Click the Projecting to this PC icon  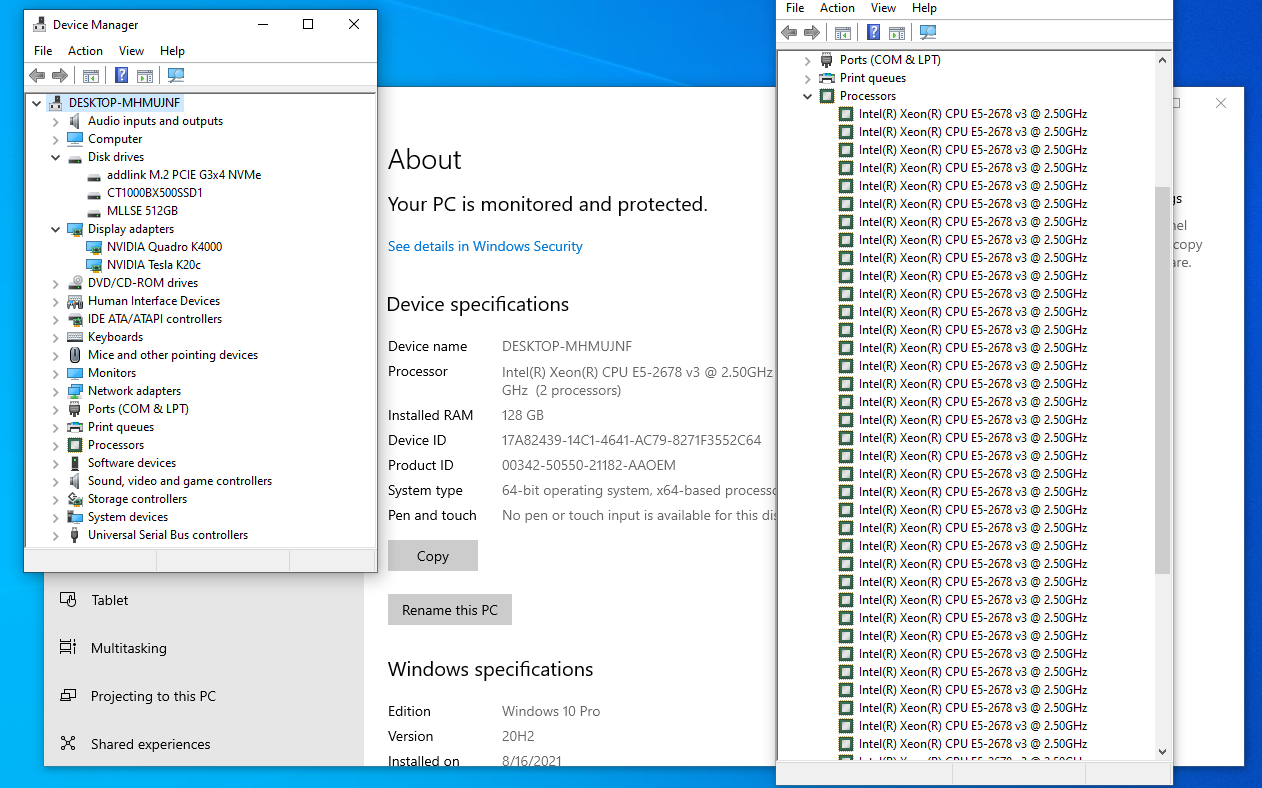pyautogui.click(x=68, y=696)
